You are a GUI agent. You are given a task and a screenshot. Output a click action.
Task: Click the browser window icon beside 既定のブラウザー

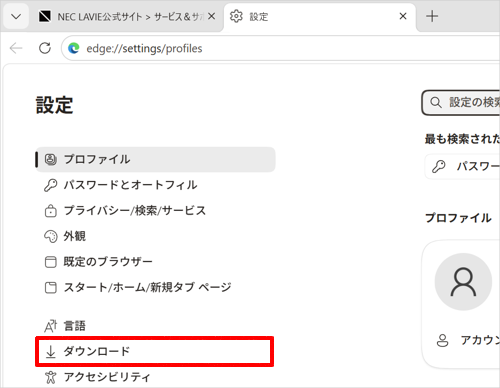50,262
